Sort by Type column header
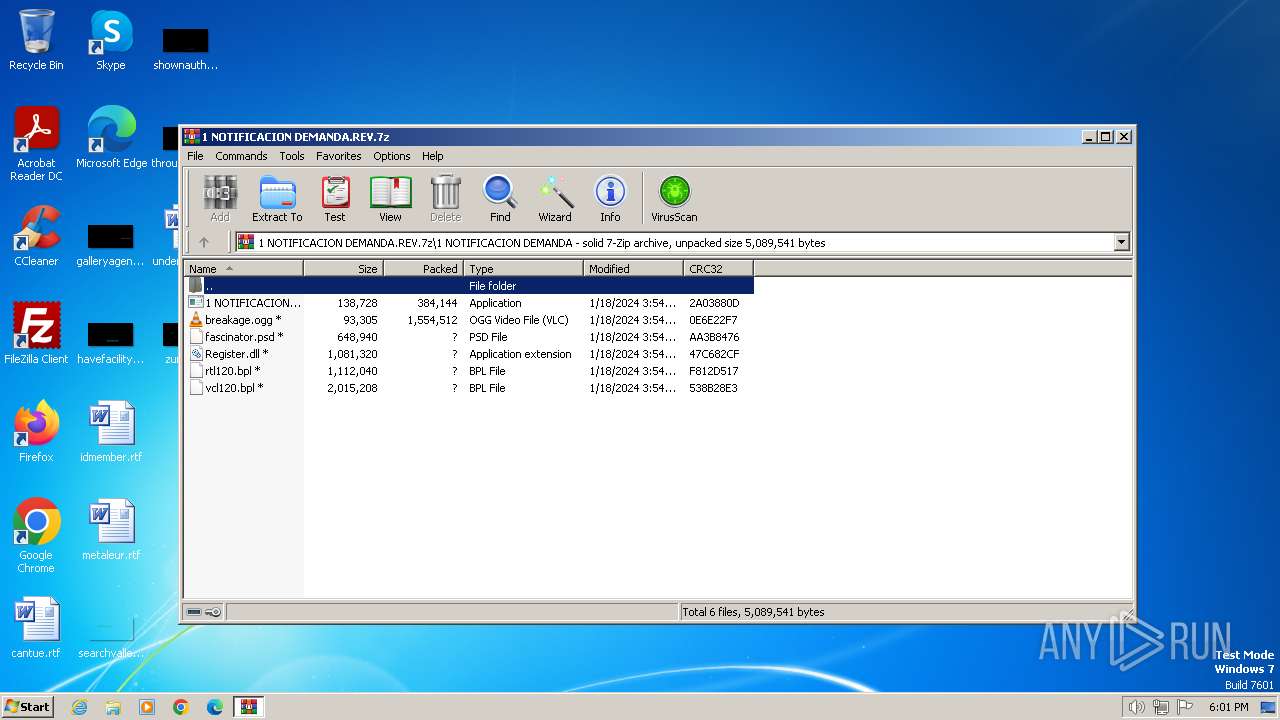This screenshot has width=1280, height=720. coord(523,268)
